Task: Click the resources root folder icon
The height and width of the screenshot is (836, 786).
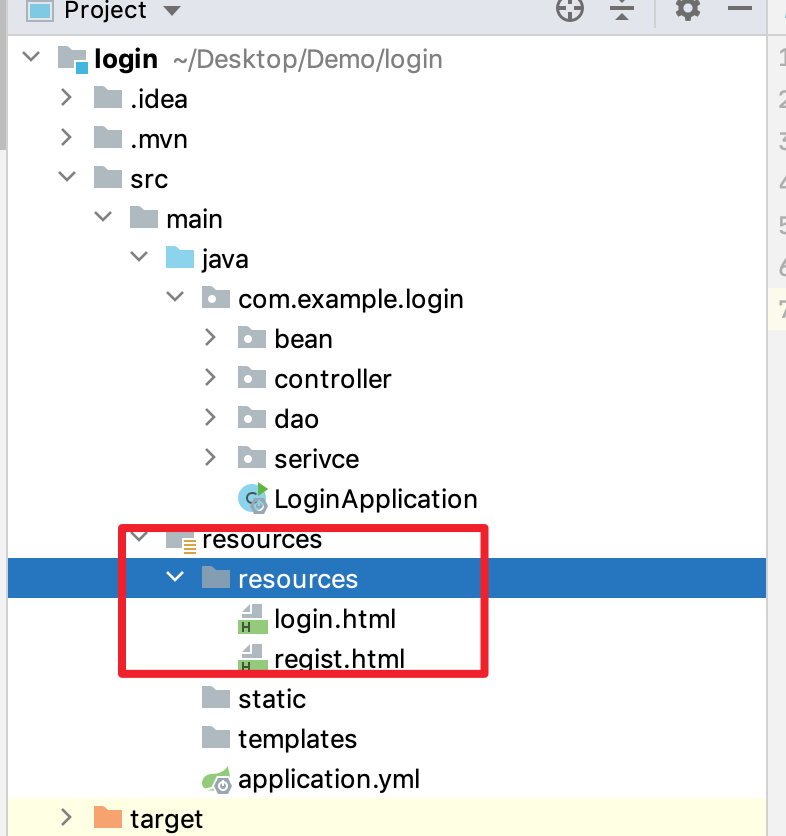Action: pos(181,541)
